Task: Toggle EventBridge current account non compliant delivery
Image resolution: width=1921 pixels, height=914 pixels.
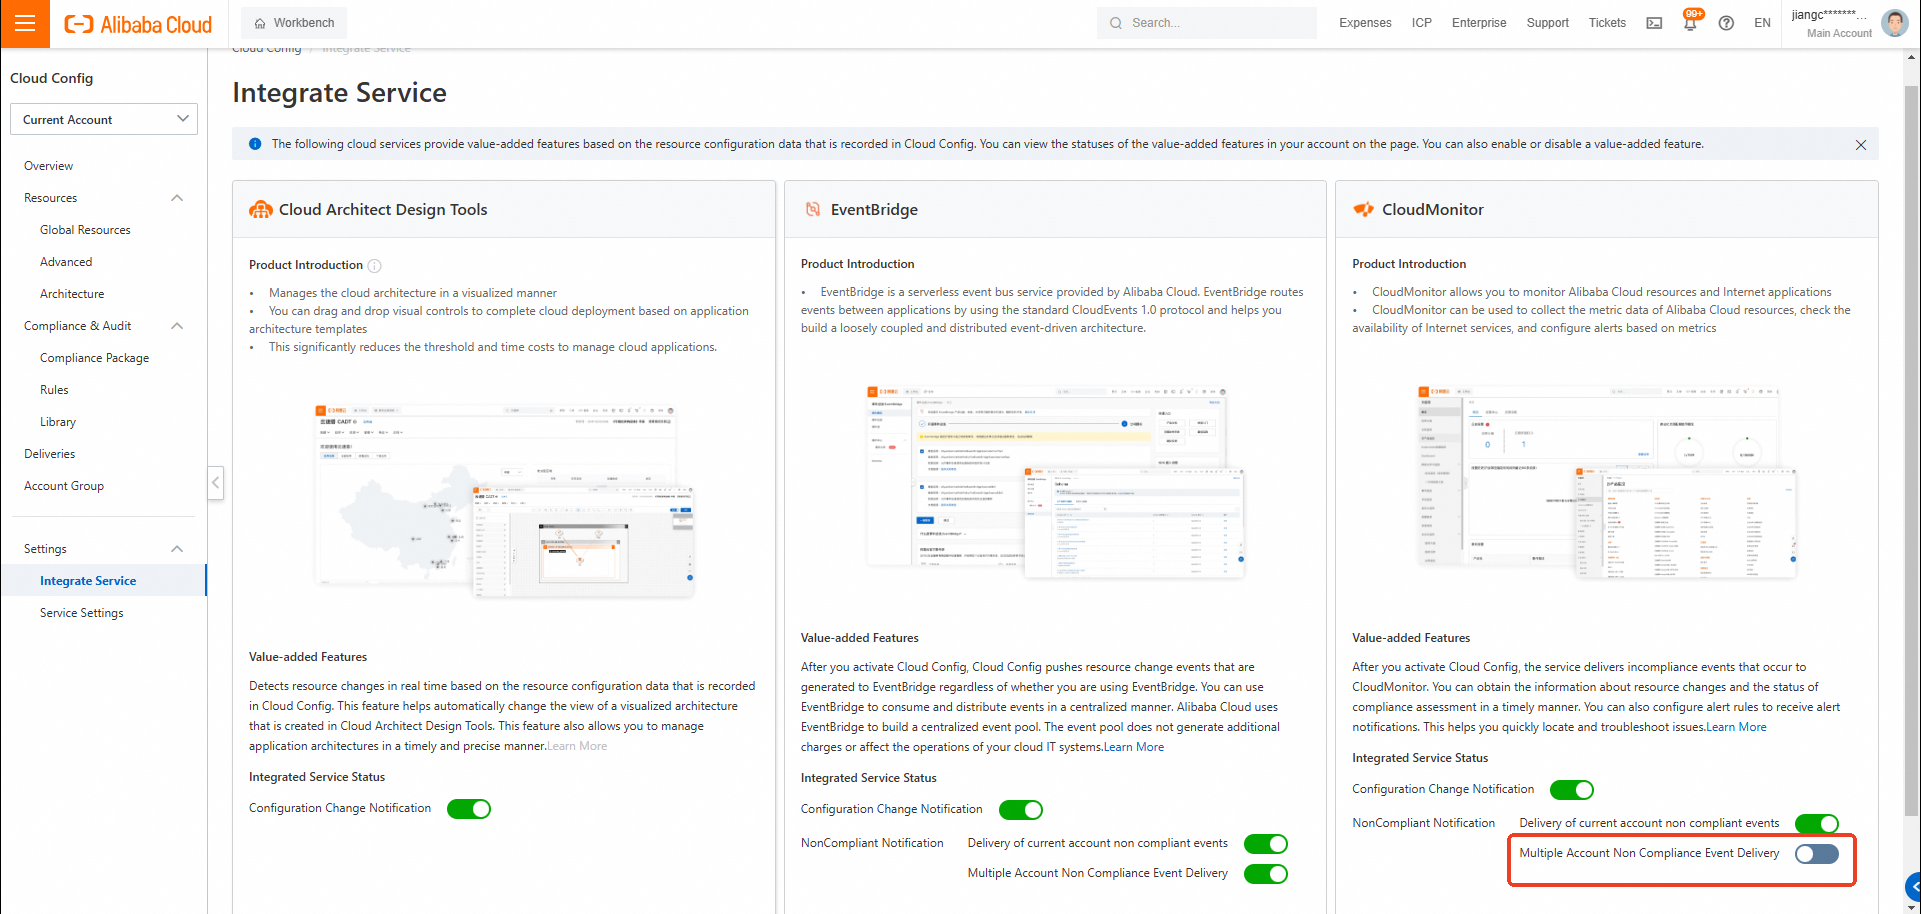Action: tap(1266, 844)
